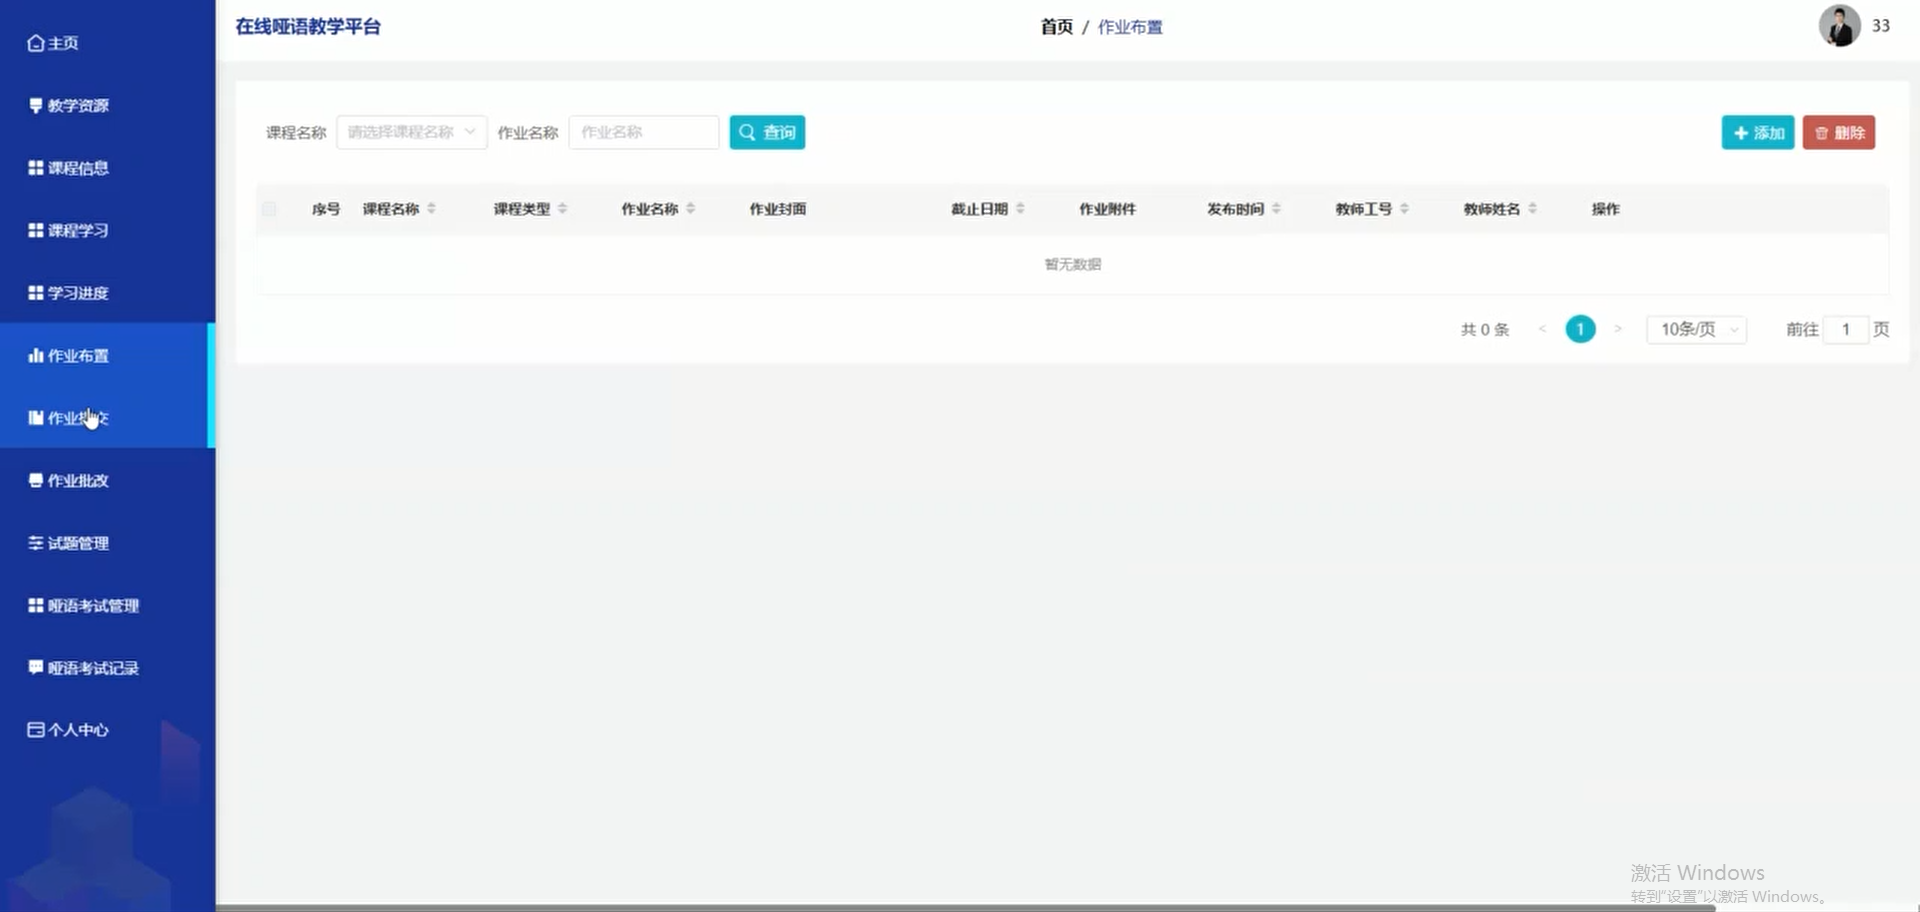The image size is (1920, 912).
Task: Open the 课程名称 course selection dropdown
Action: [411, 132]
